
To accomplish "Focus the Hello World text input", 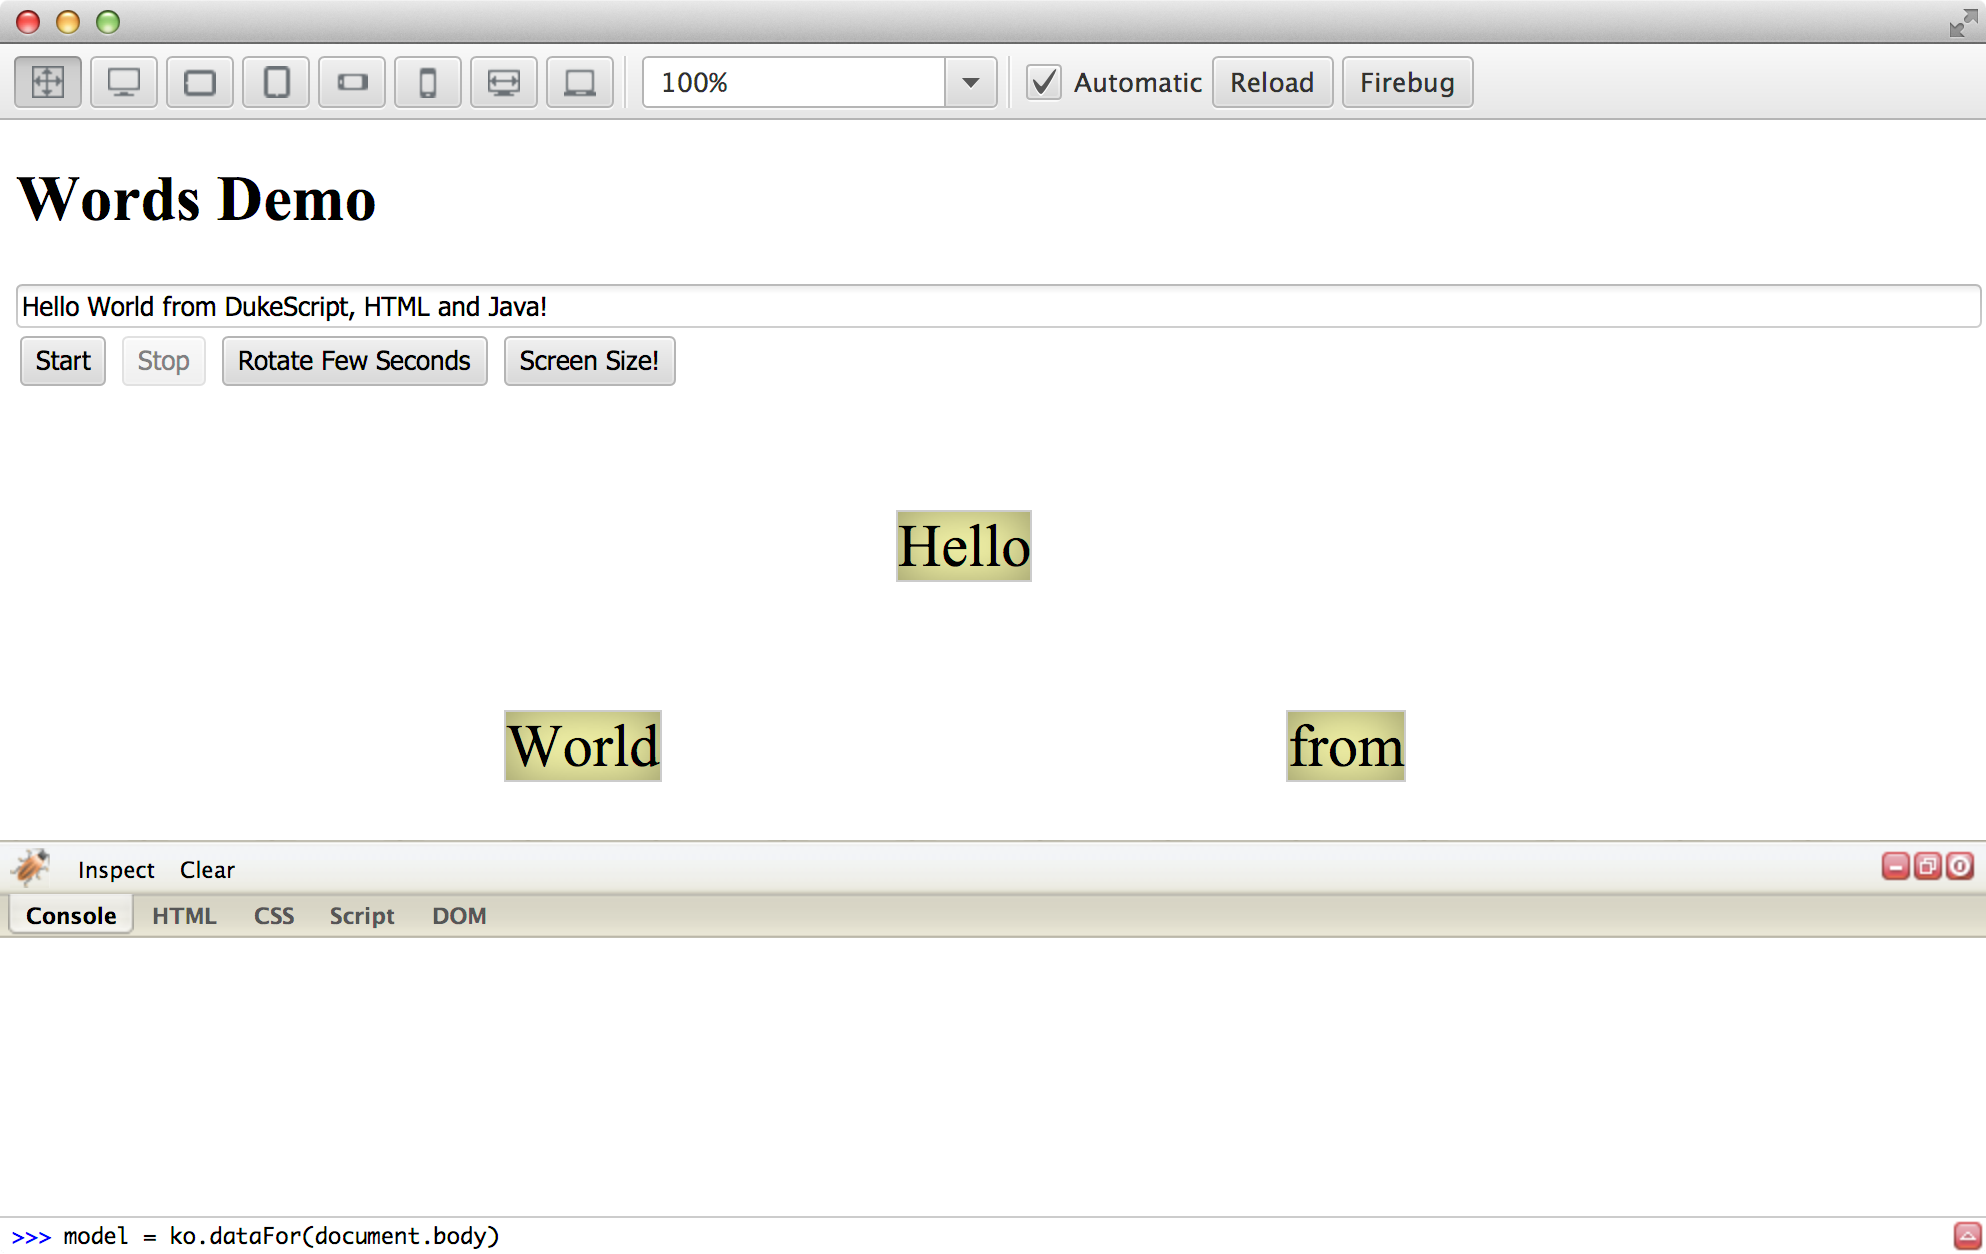I will [x=998, y=306].
